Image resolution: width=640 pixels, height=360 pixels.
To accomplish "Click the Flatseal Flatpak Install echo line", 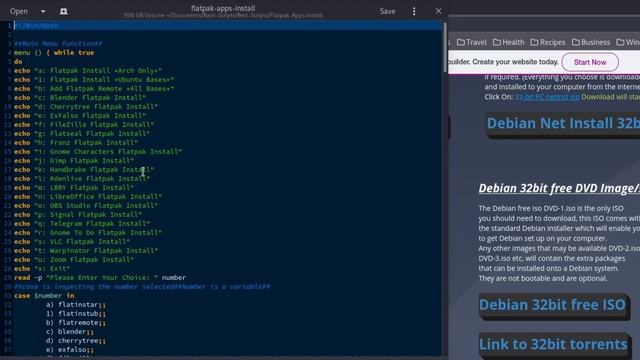I will pyautogui.click(x=82, y=133).
